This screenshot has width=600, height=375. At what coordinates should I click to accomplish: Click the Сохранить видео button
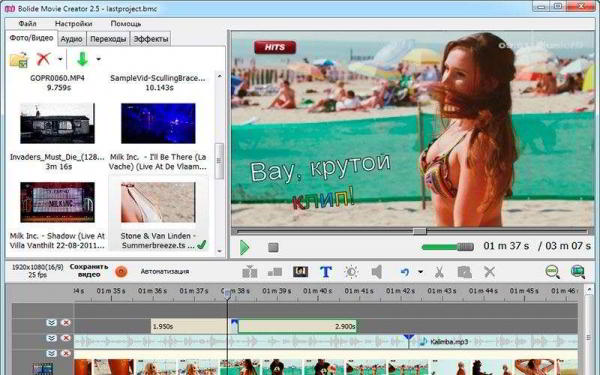point(89,271)
